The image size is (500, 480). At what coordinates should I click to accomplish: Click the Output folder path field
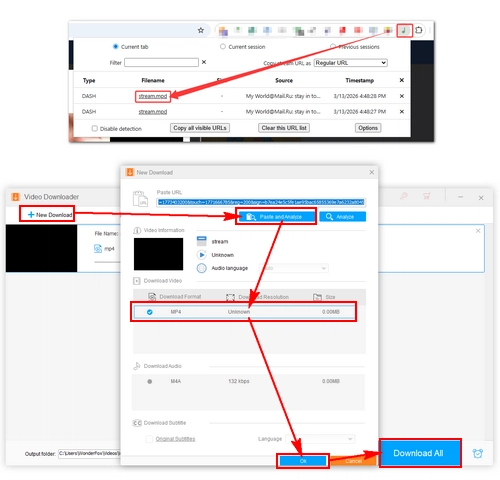point(89,453)
